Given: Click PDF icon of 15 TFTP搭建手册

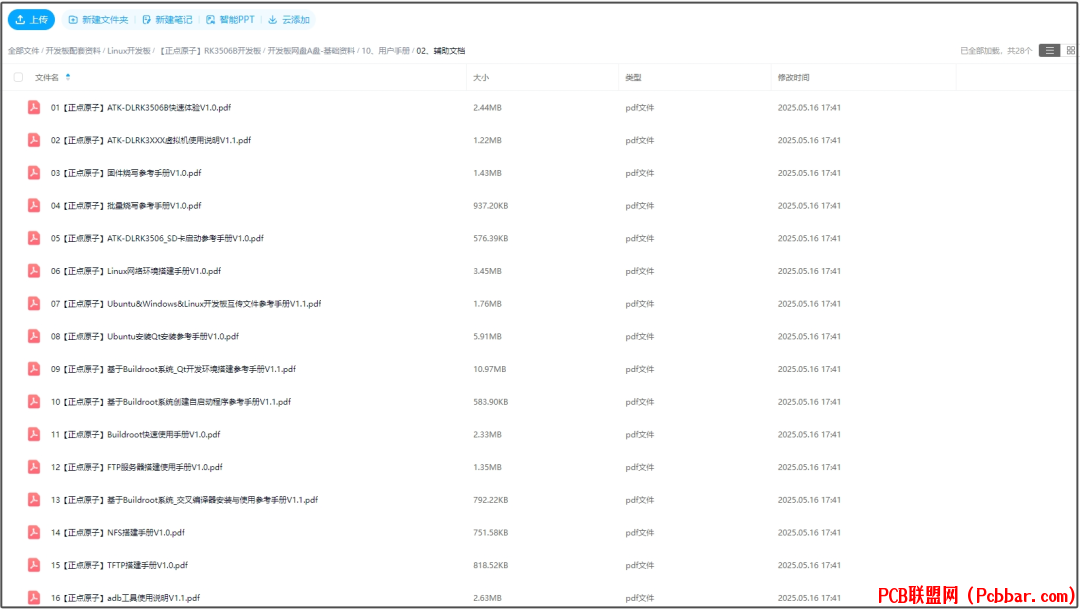Looking at the screenshot, I should point(34,565).
